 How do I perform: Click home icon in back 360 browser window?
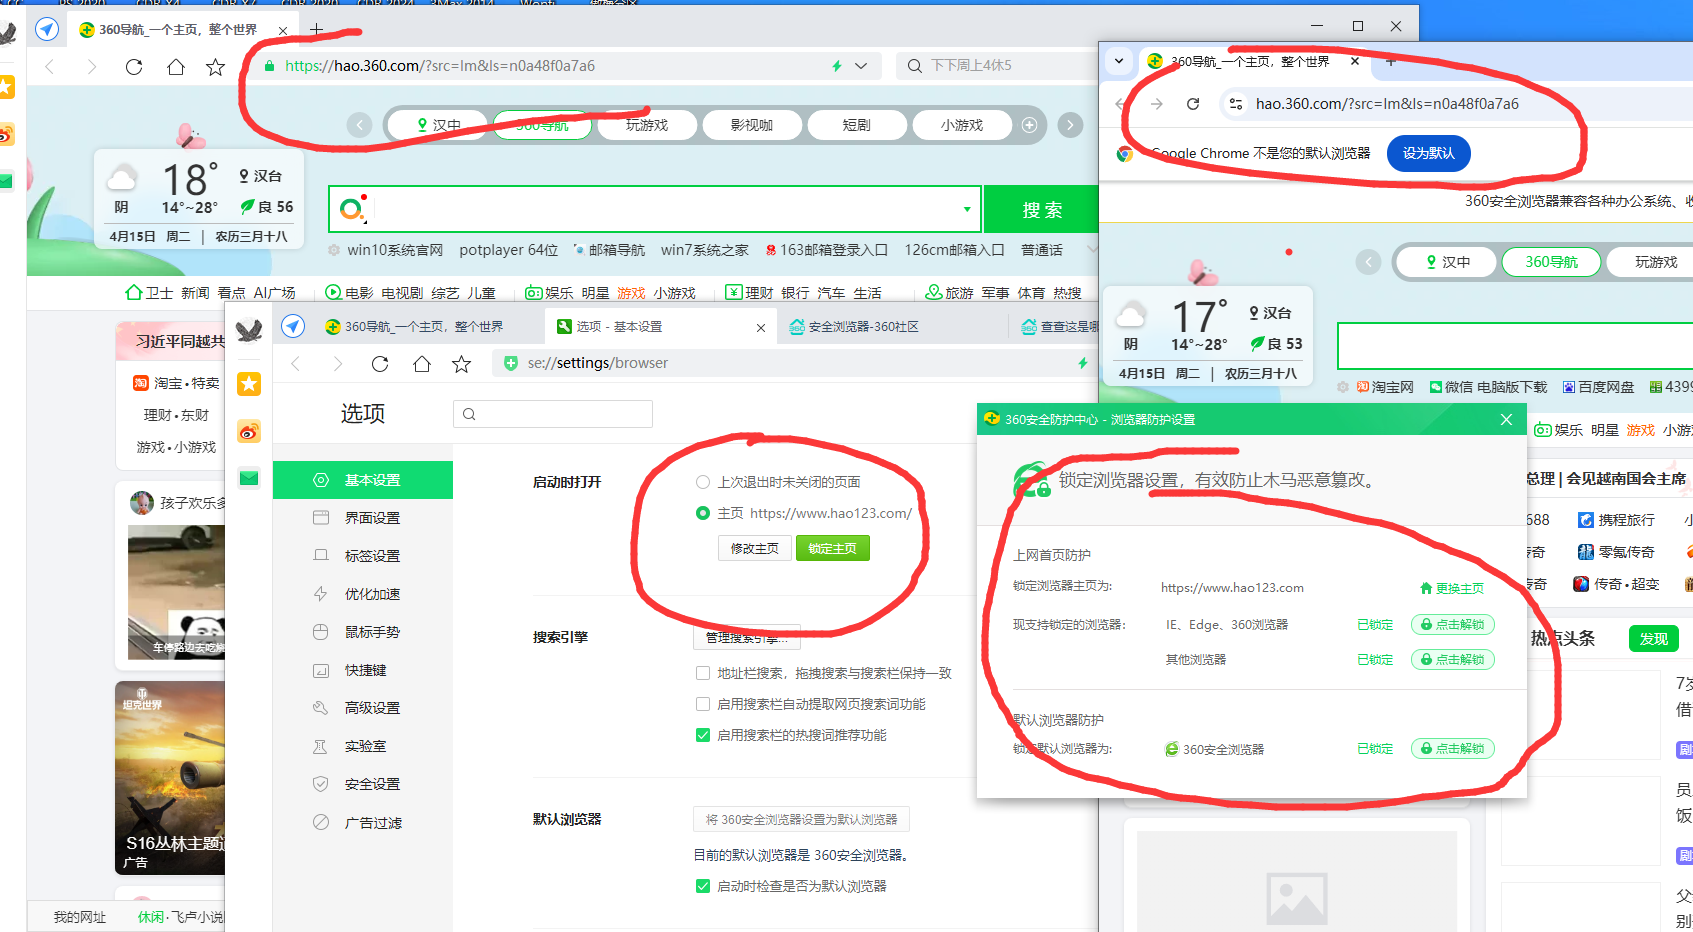[176, 67]
